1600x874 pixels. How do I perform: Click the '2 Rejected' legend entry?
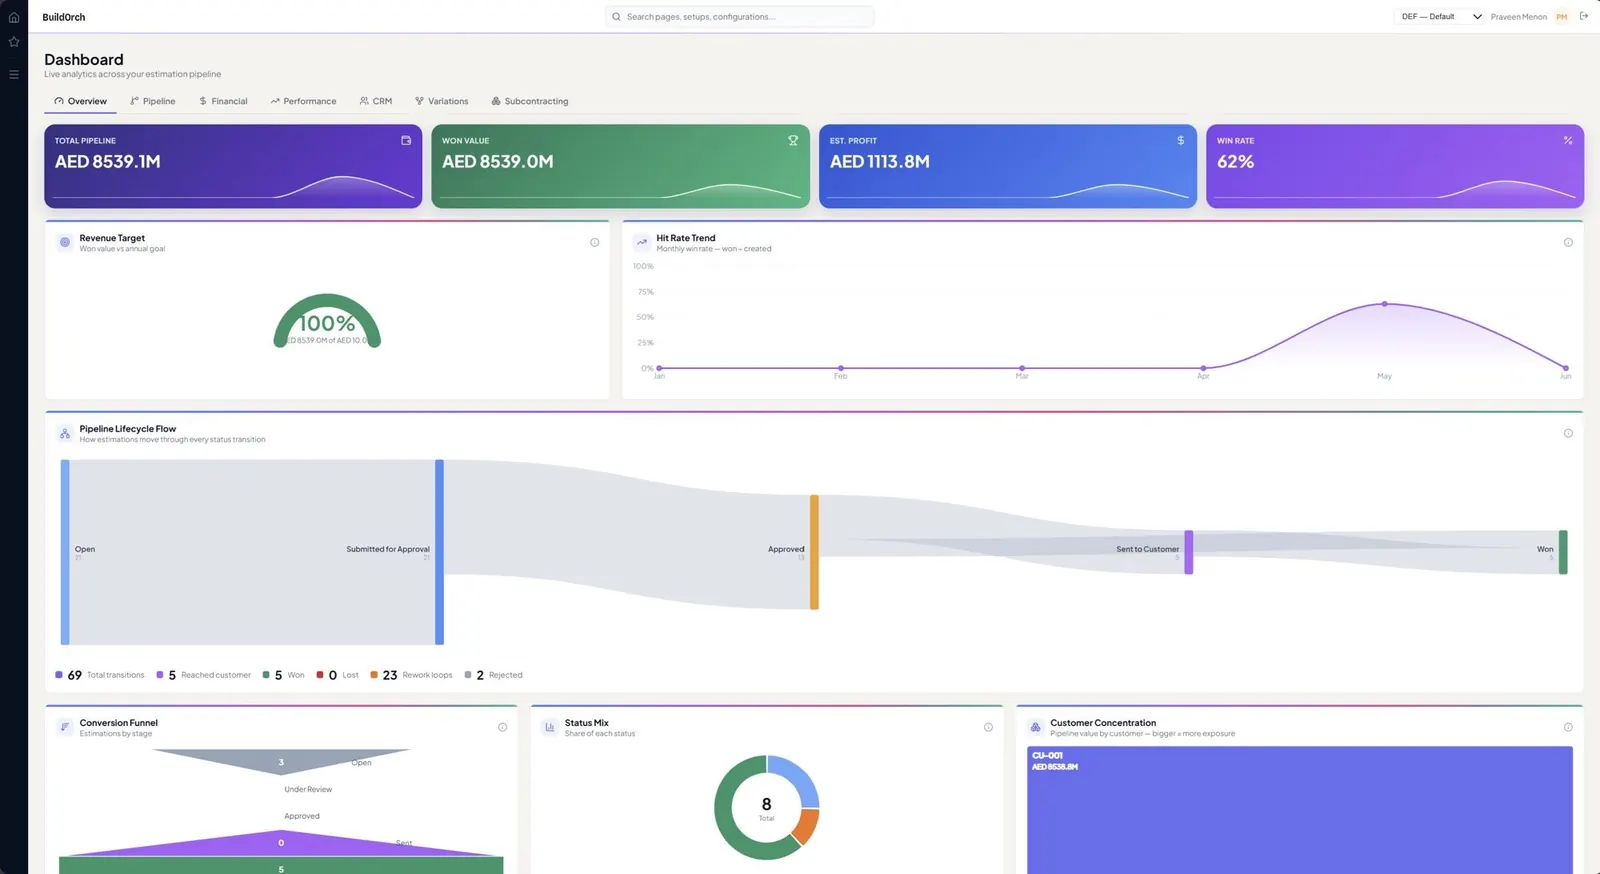[x=494, y=675]
